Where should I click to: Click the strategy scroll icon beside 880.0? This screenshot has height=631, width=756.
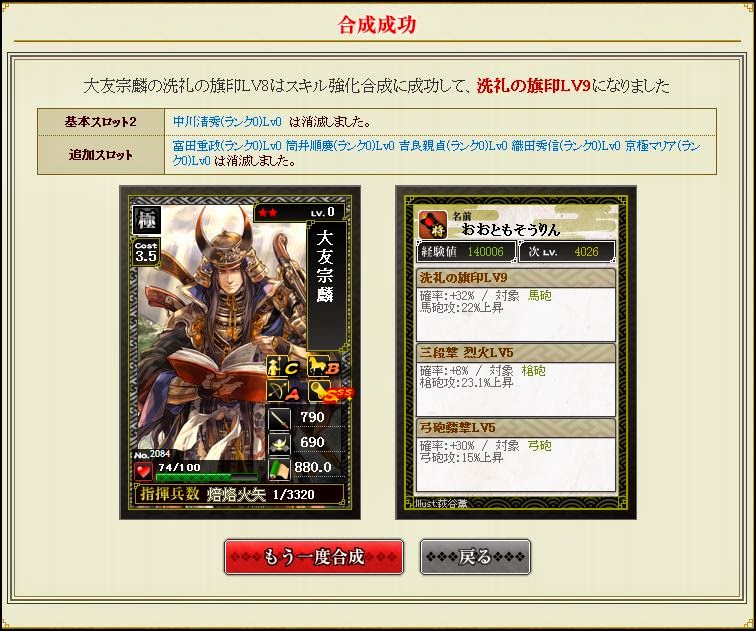tap(279, 469)
